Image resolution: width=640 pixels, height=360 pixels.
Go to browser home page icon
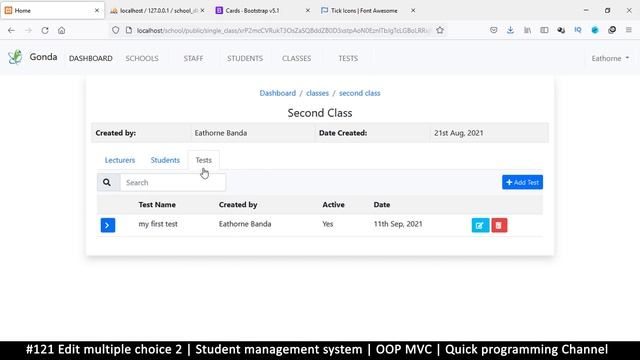pos(62,30)
